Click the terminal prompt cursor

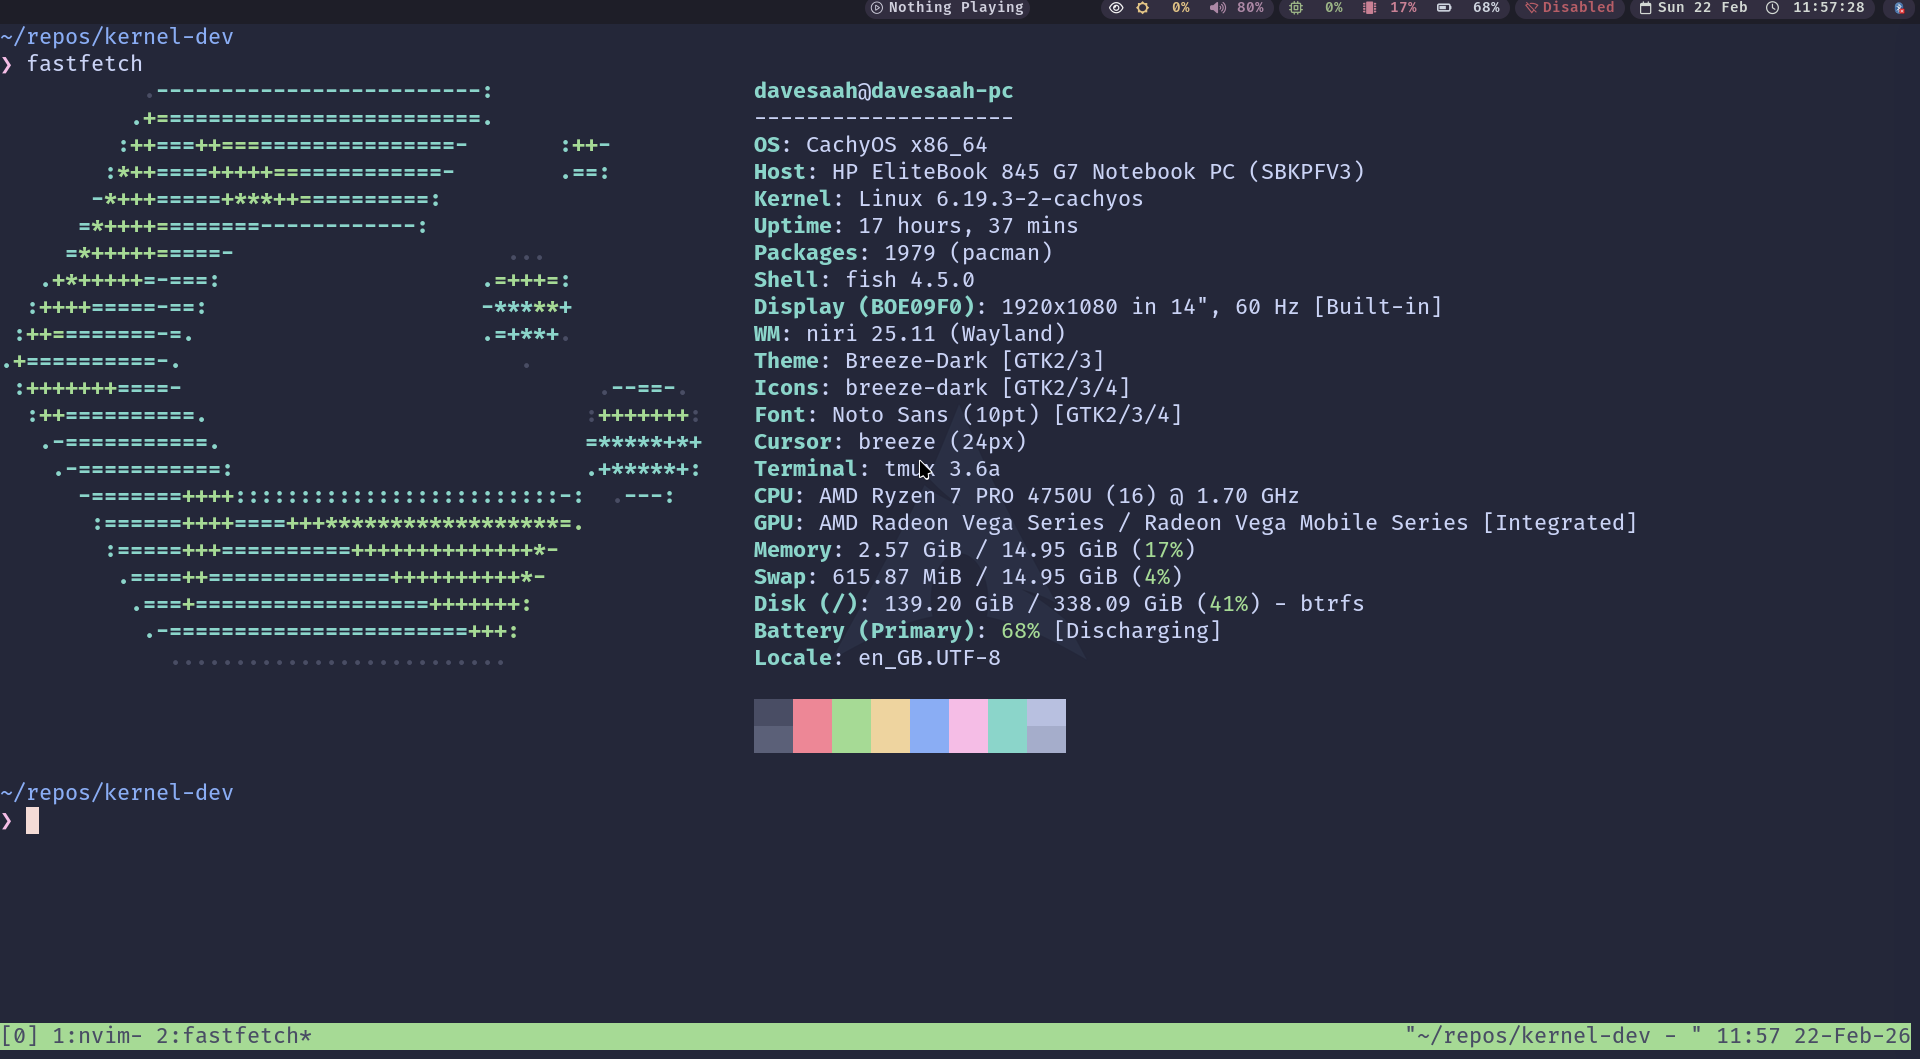33,820
